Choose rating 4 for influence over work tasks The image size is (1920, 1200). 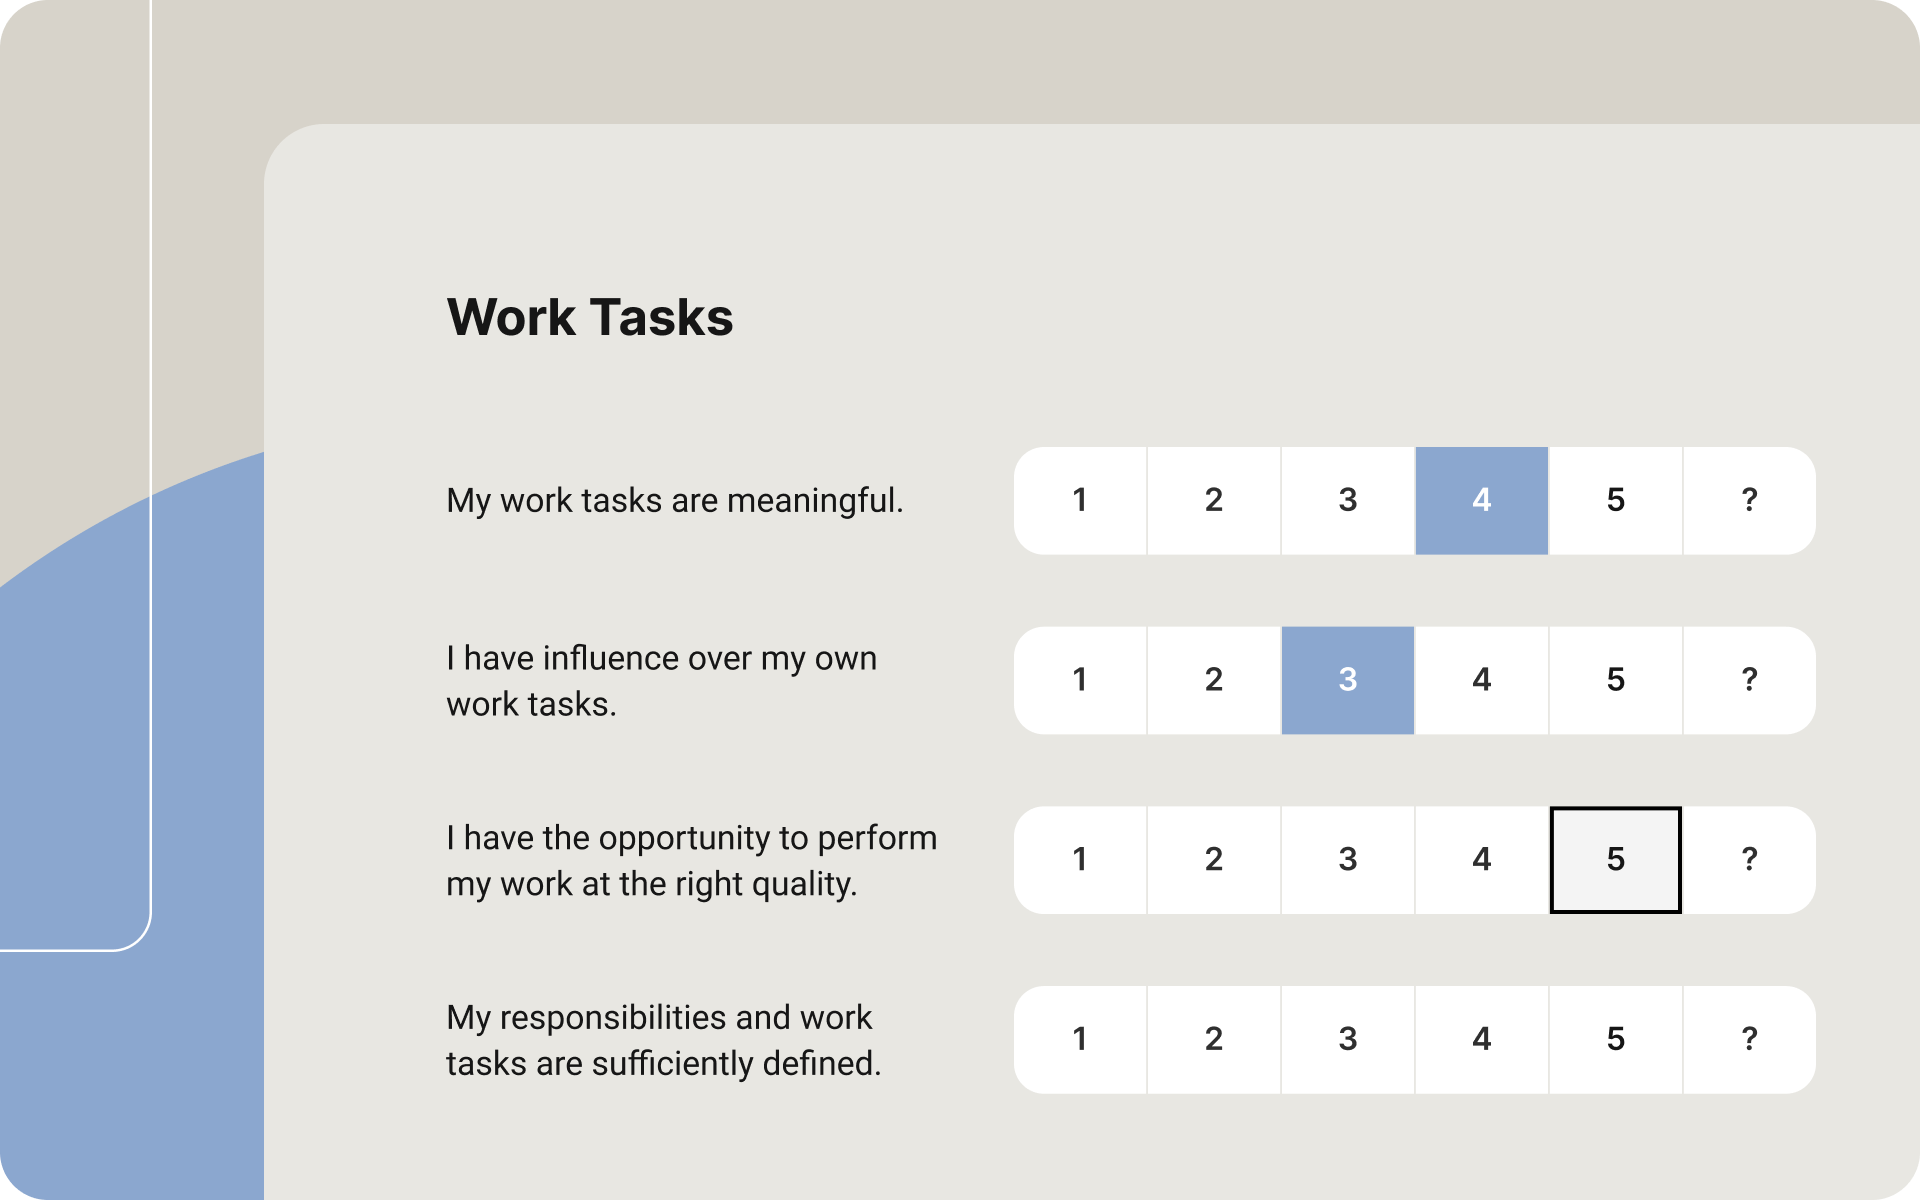(x=1481, y=680)
